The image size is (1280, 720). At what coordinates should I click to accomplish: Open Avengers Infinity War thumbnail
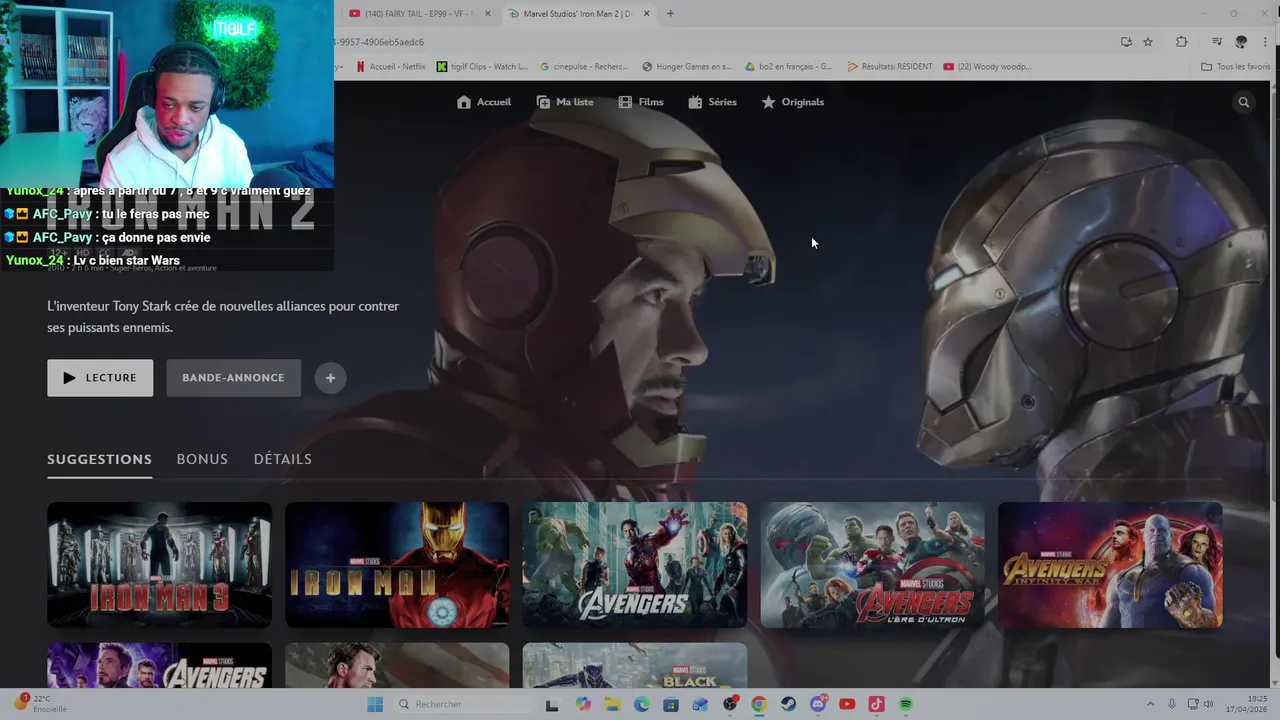pos(1110,564)
